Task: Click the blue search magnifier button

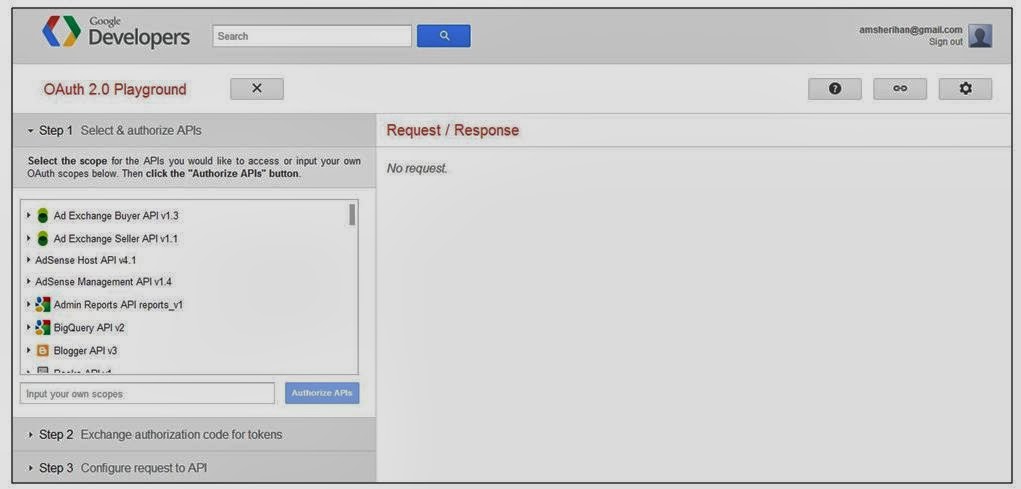Action: click(443, 36)
